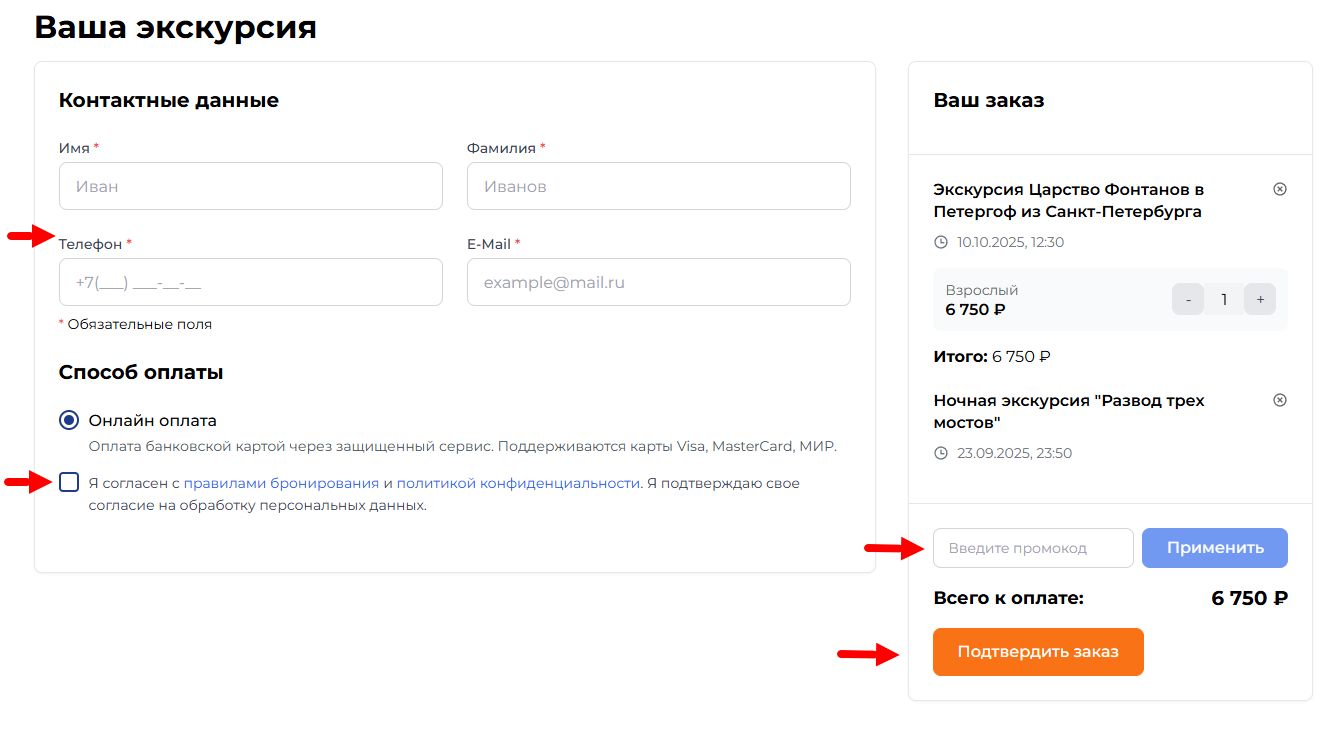Check the booking rules agreement checkbox
The height and width of the screenshot is (735, 1328).
click(x=69, y=483)
